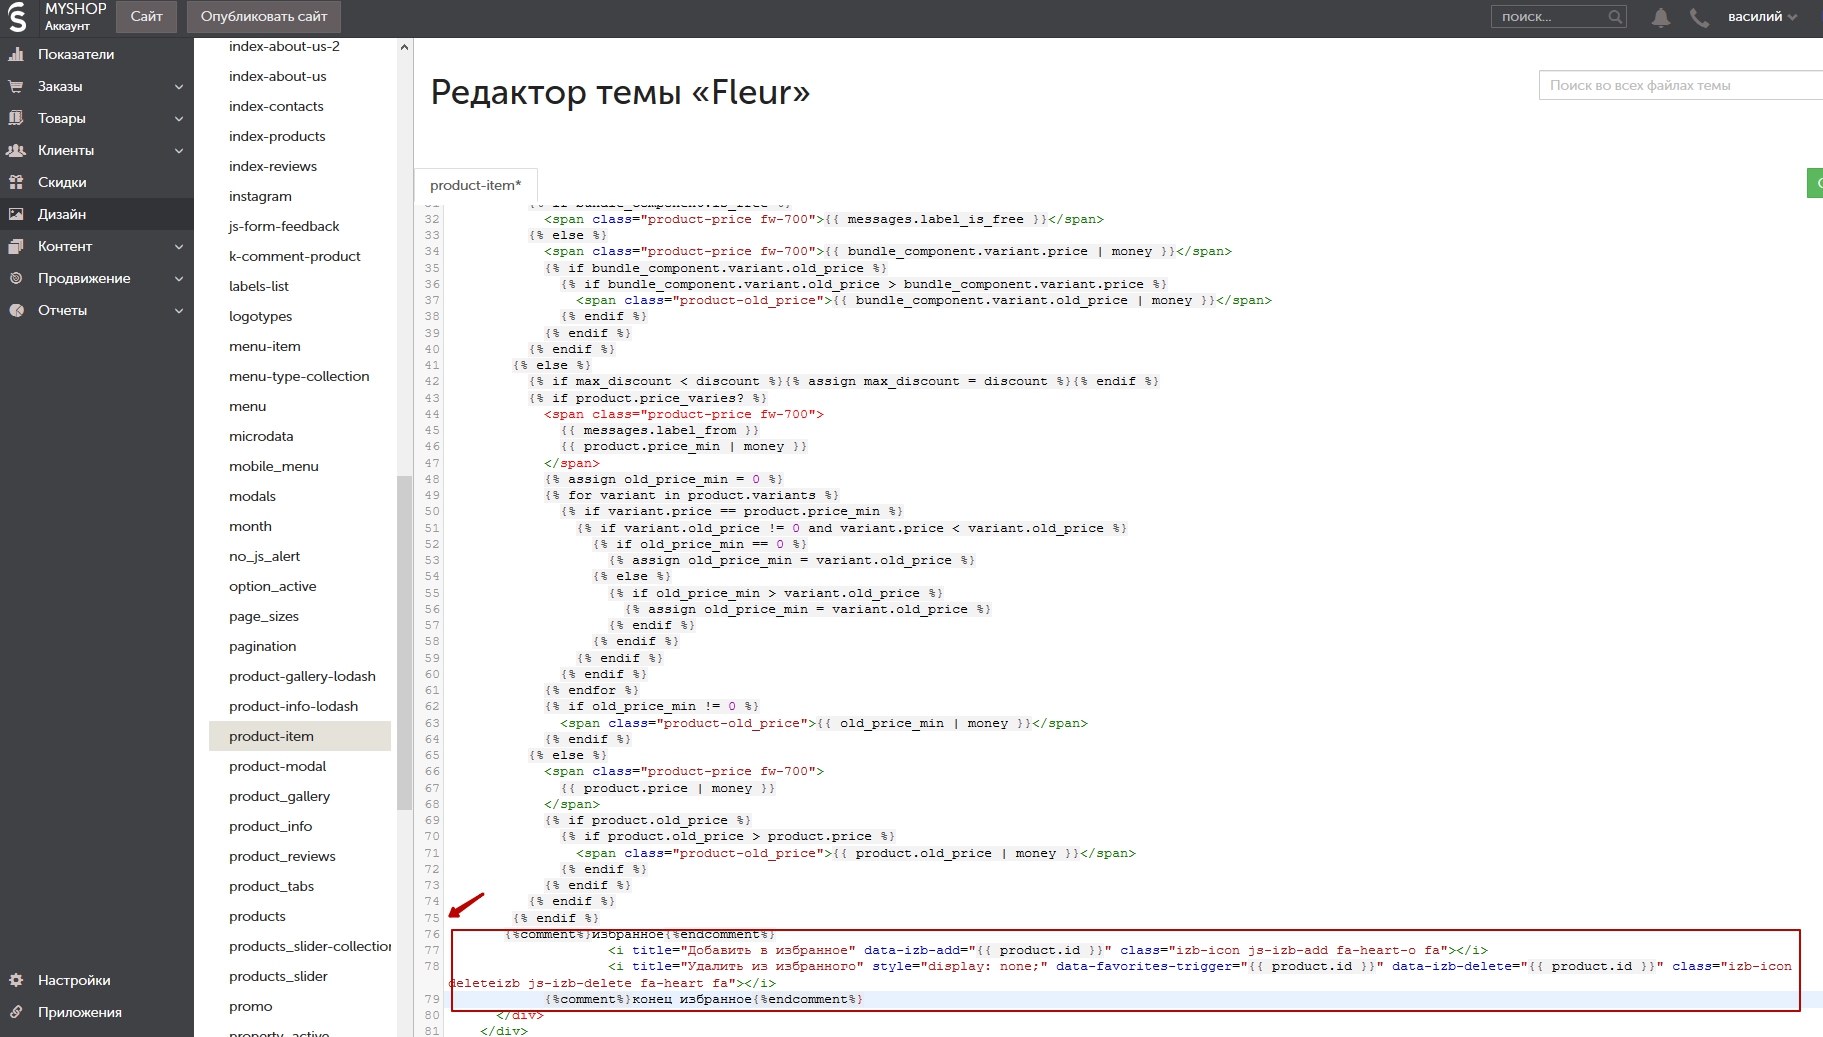The image size is (1823, 1037).
Task: Click the Показатели chart icon
Action: (16, 54)
